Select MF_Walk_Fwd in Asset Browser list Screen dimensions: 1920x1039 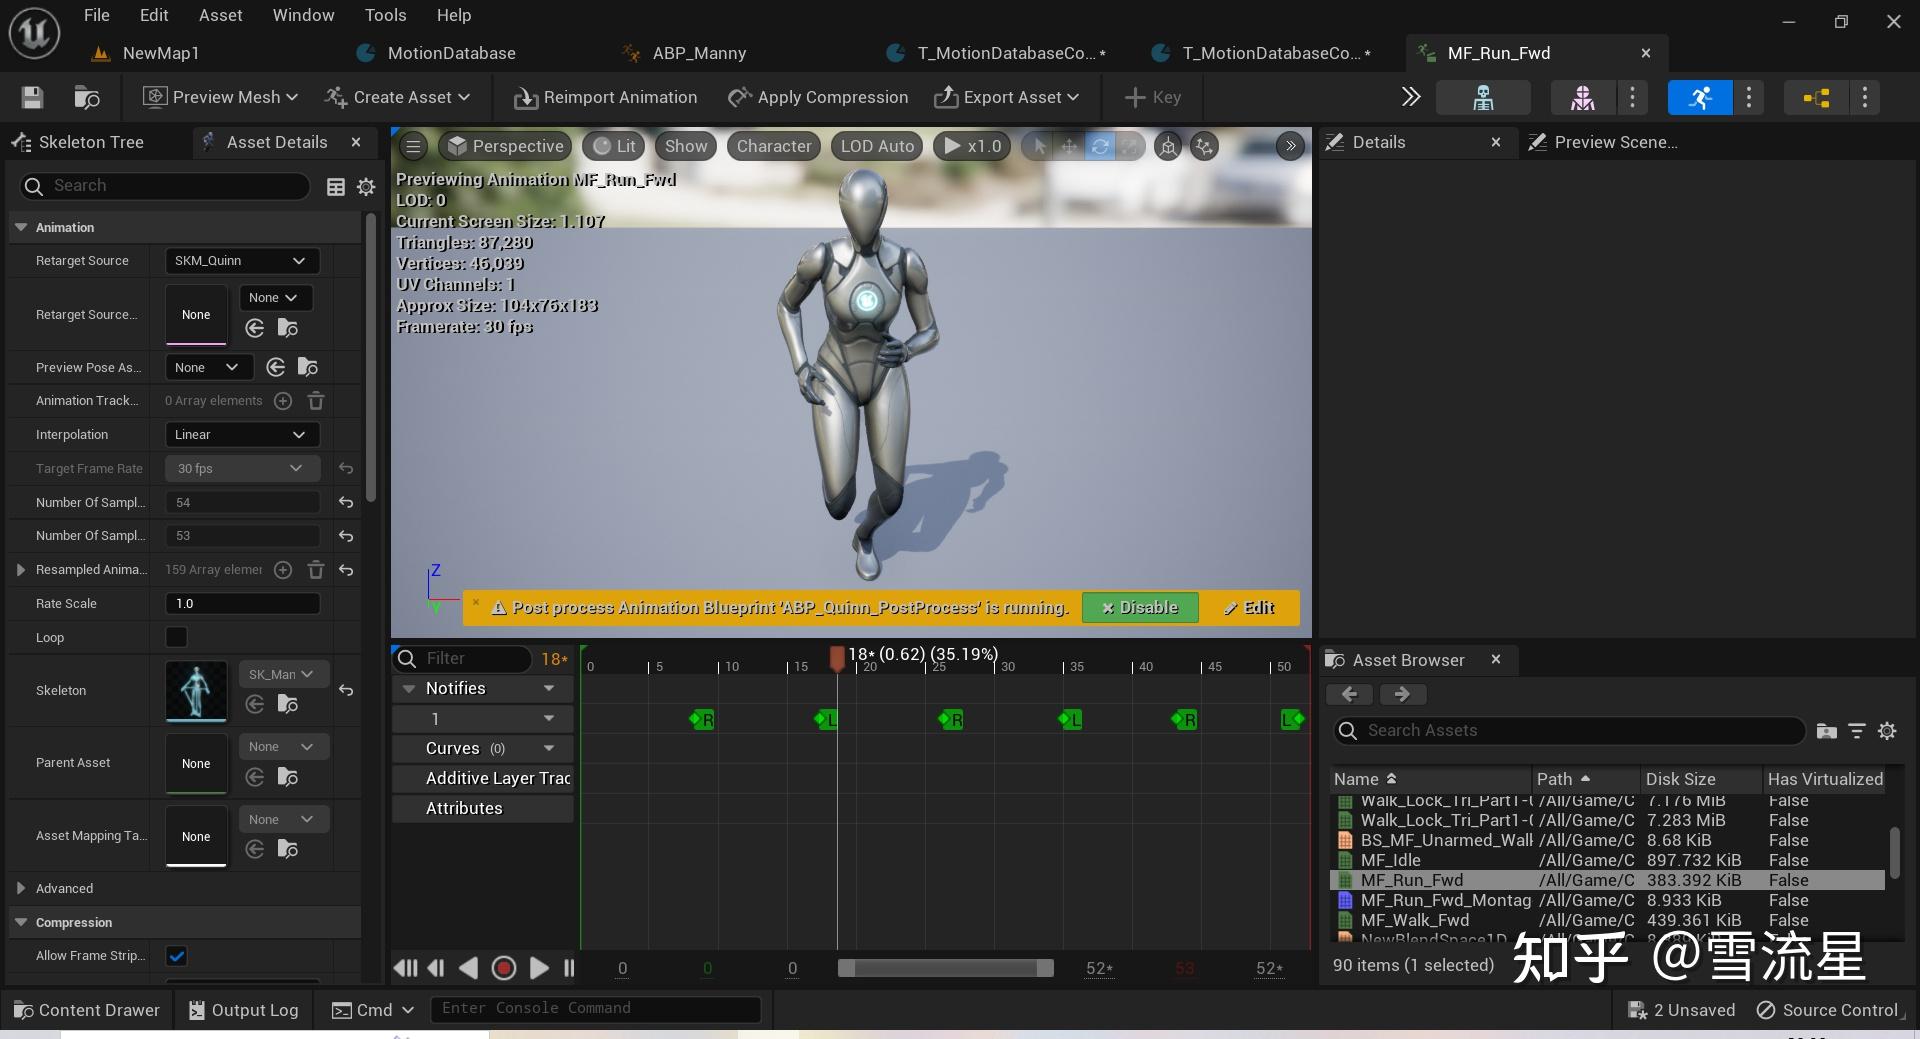[x=1414, y=920]
